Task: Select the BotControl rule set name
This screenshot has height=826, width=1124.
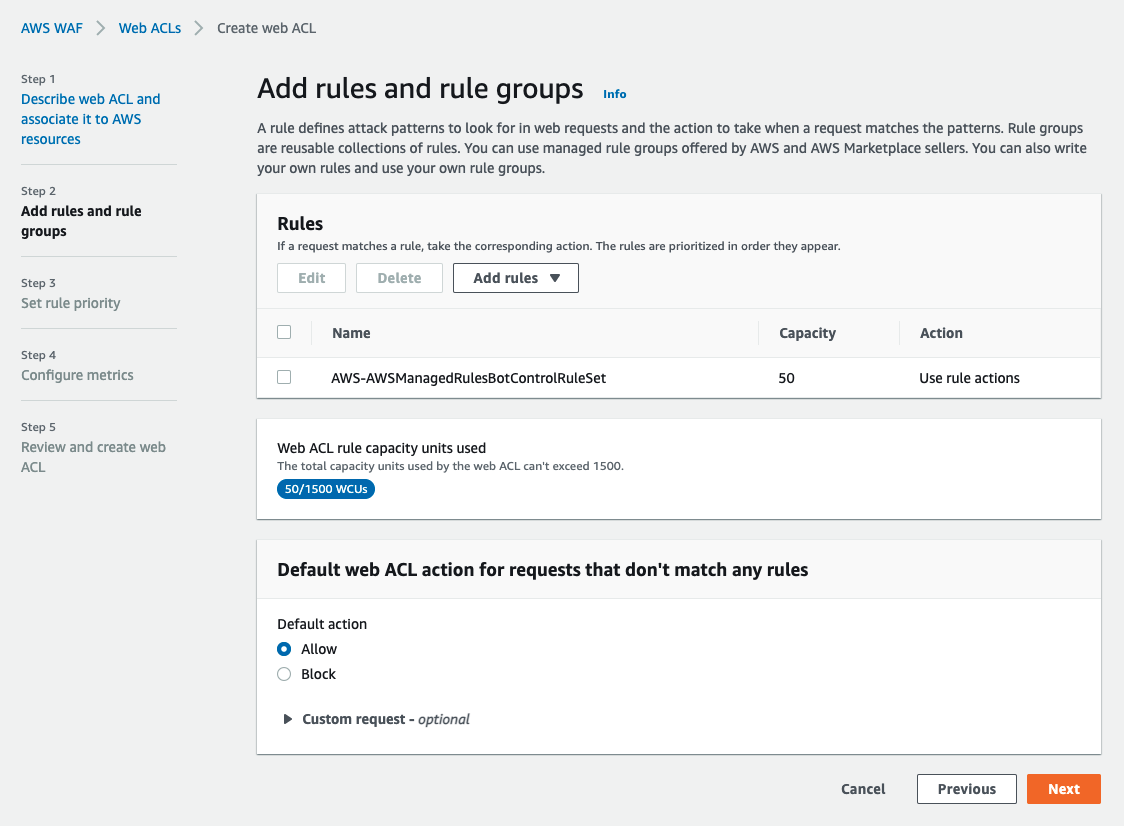Action: [466, 378]
